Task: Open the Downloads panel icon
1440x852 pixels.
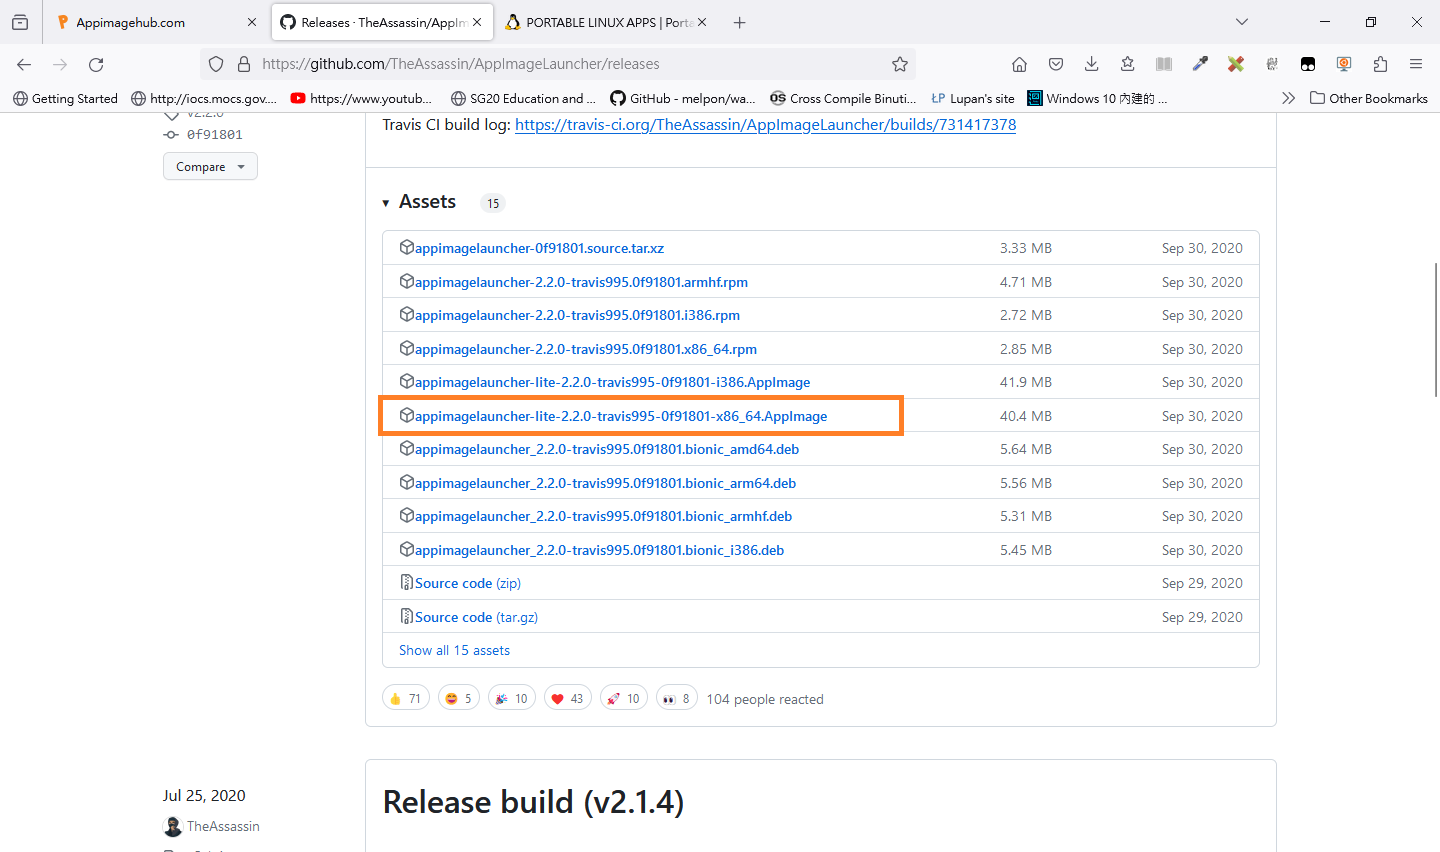Action: tap(1091, 63)
